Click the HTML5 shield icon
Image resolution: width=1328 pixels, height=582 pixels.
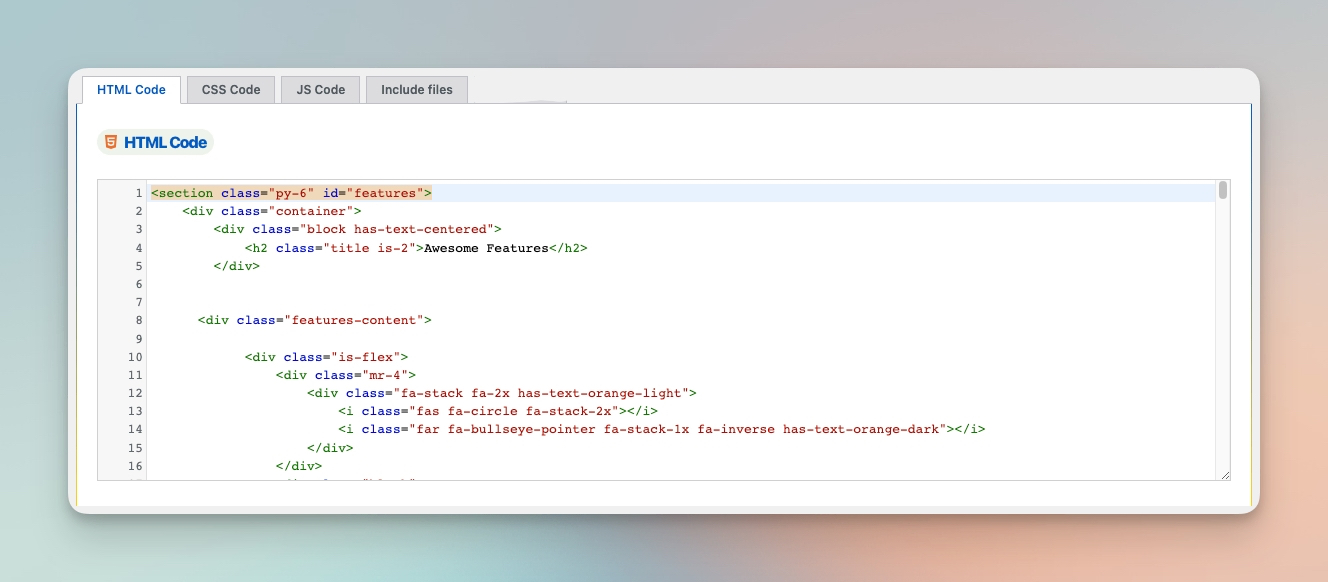(110, 142)
